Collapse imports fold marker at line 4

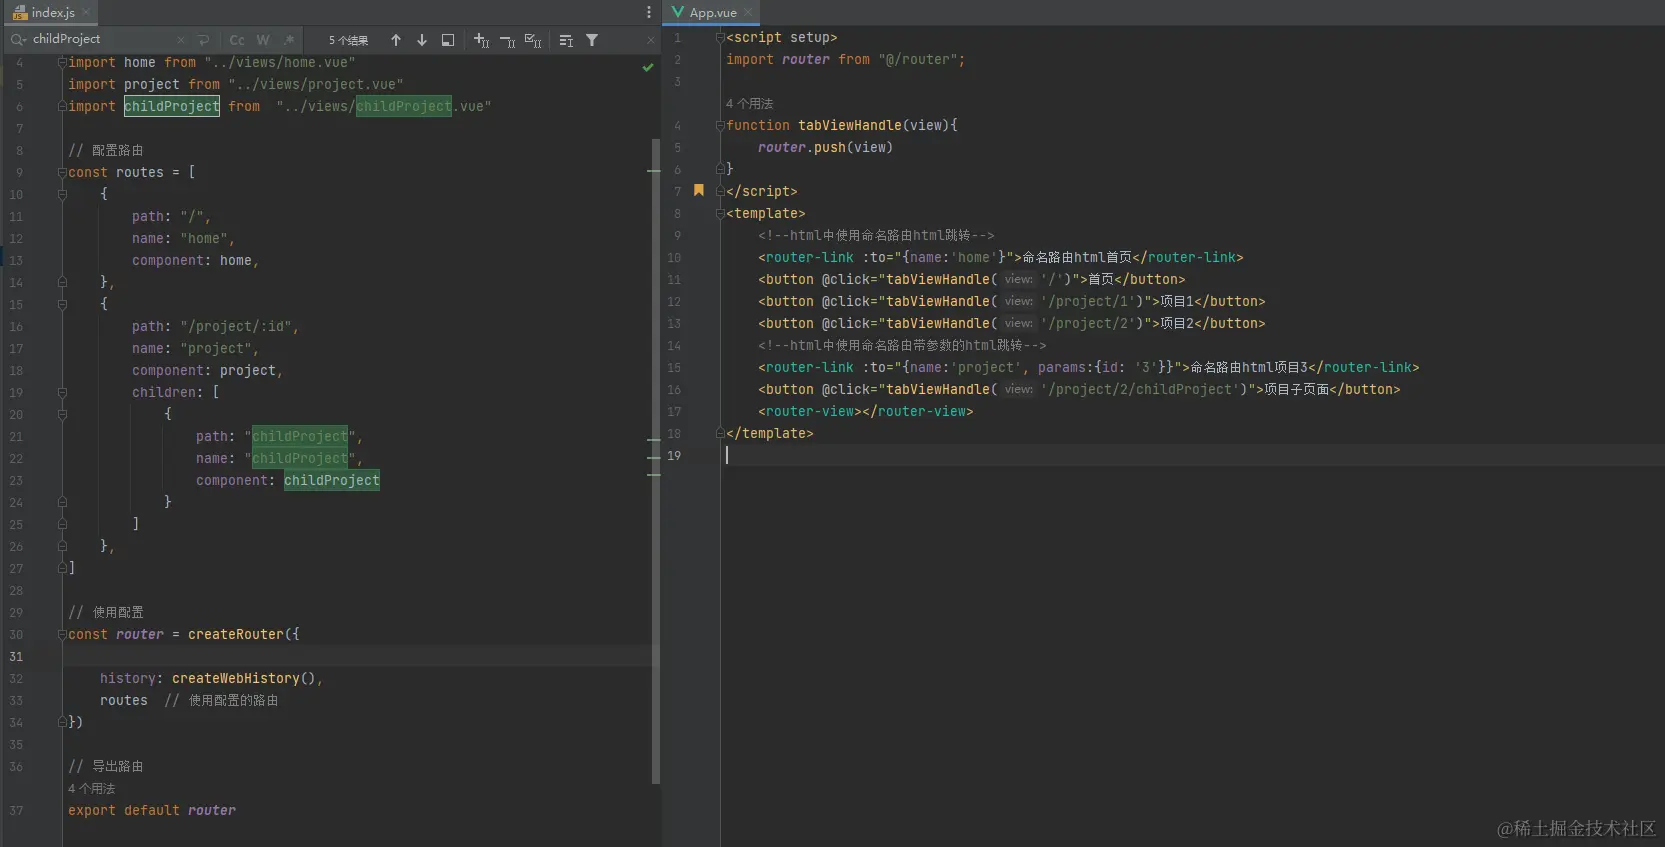(x=62, y=62)
